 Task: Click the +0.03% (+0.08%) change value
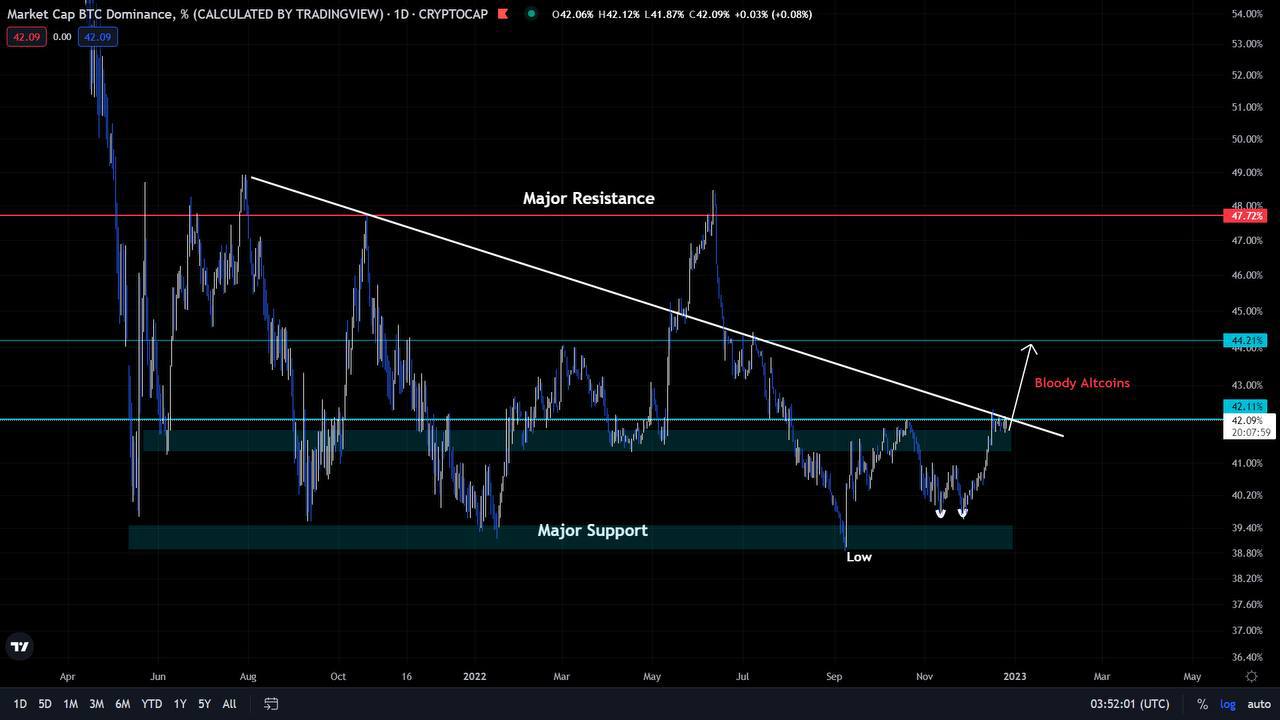tap(774, 14)
